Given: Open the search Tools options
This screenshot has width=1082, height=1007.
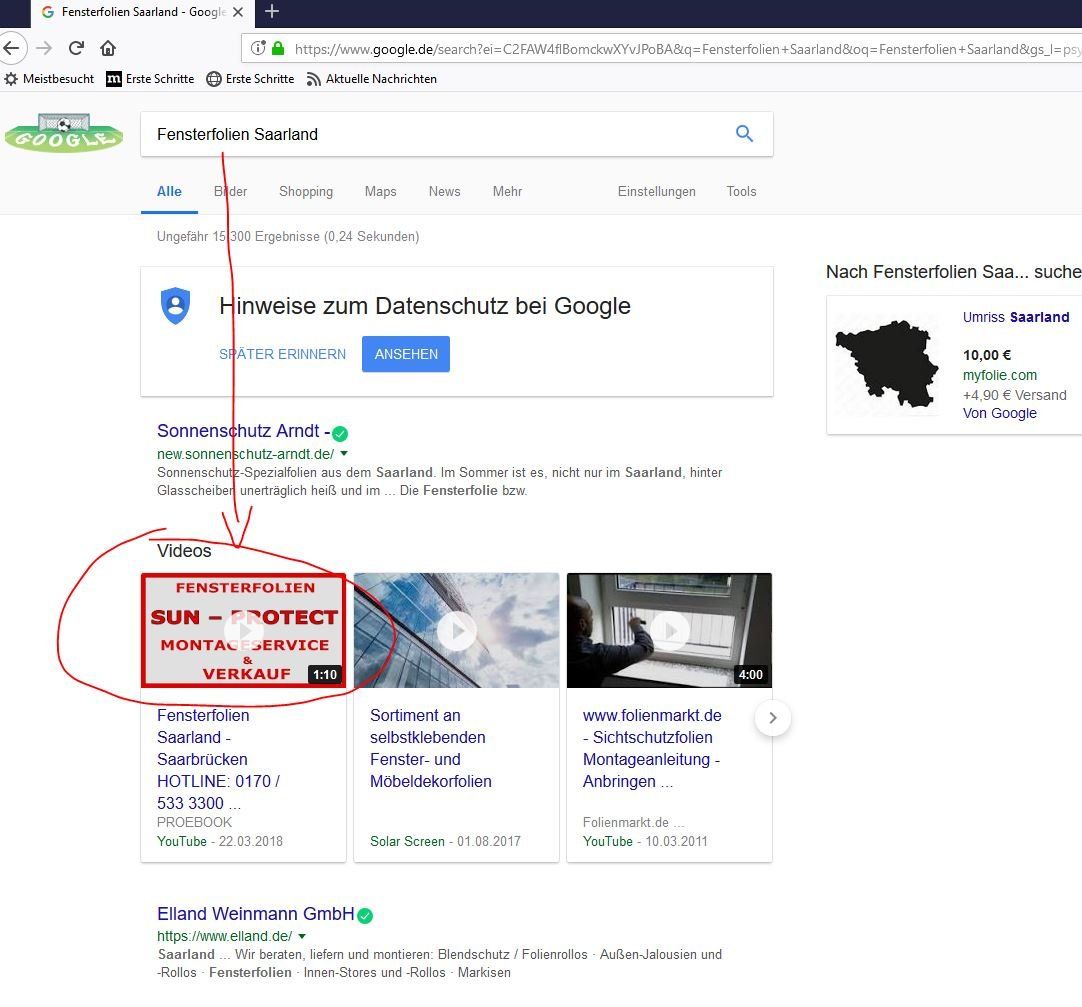Looking at the screenshot, I should [741, 191].
